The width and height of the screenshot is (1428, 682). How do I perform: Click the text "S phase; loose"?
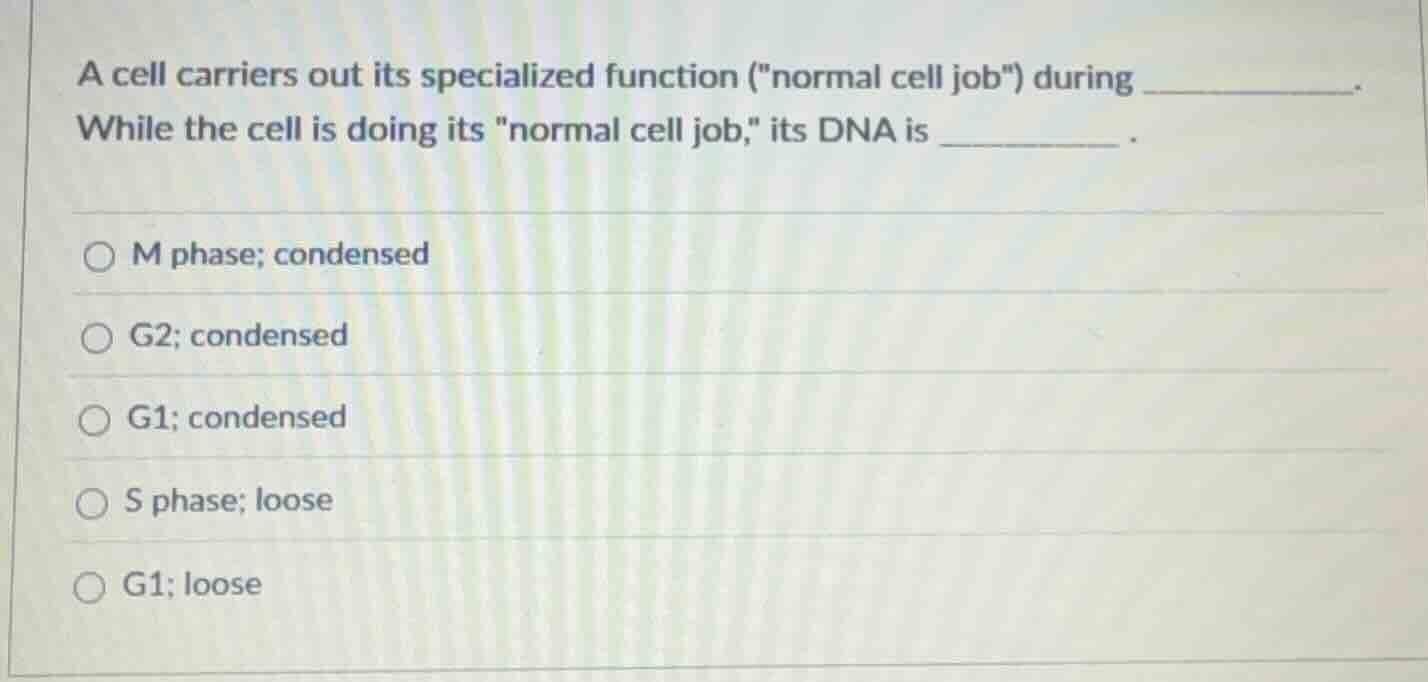230,502
